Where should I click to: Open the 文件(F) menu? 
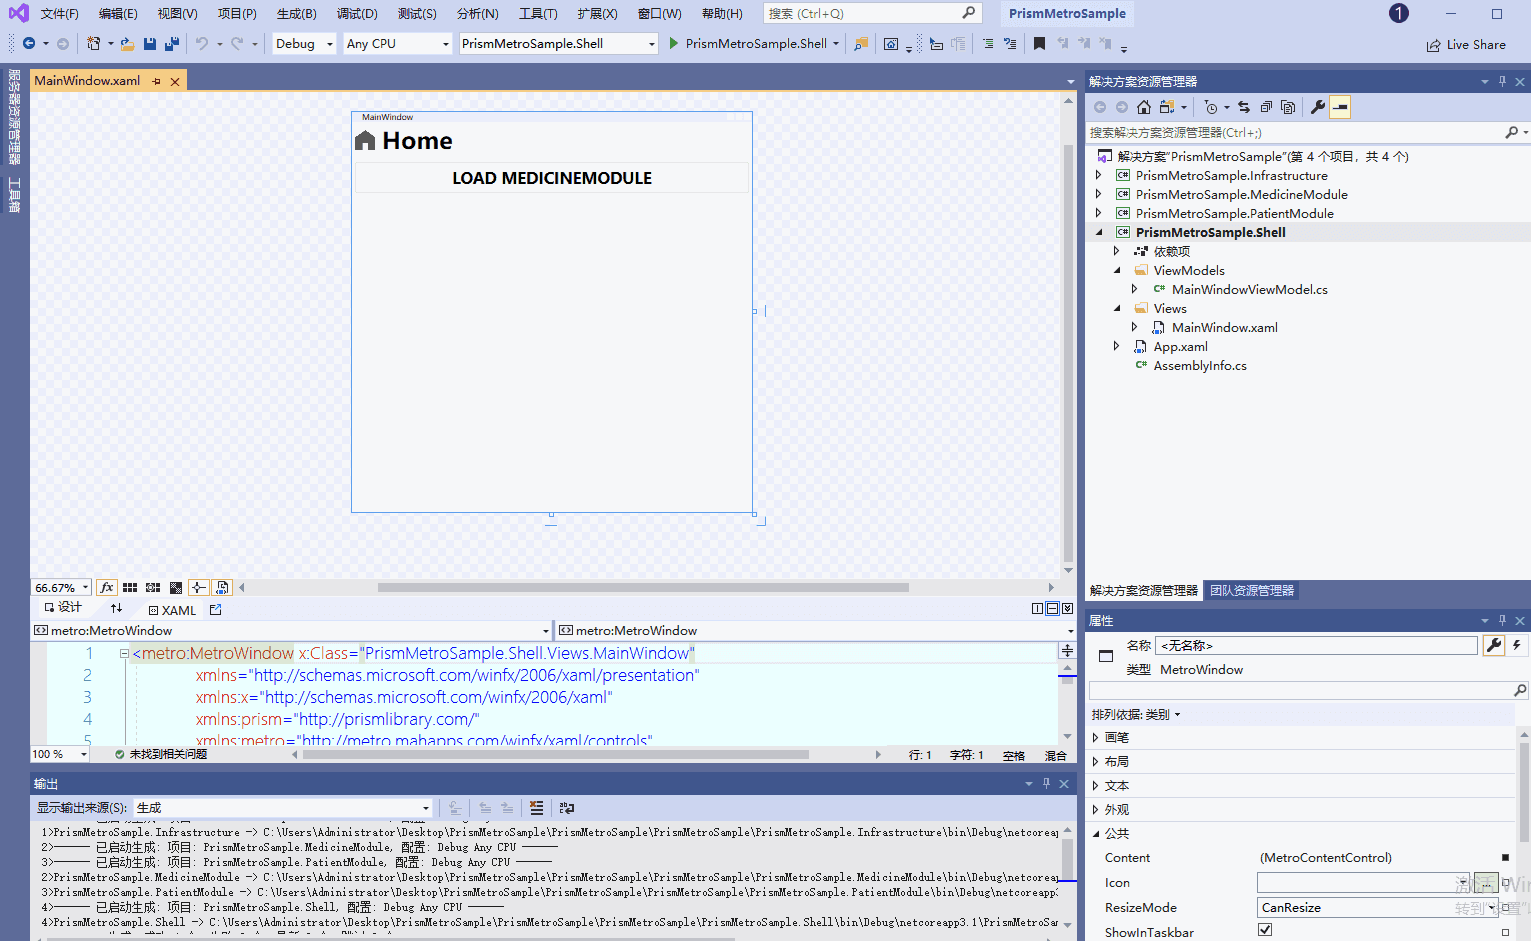point(59,13)
